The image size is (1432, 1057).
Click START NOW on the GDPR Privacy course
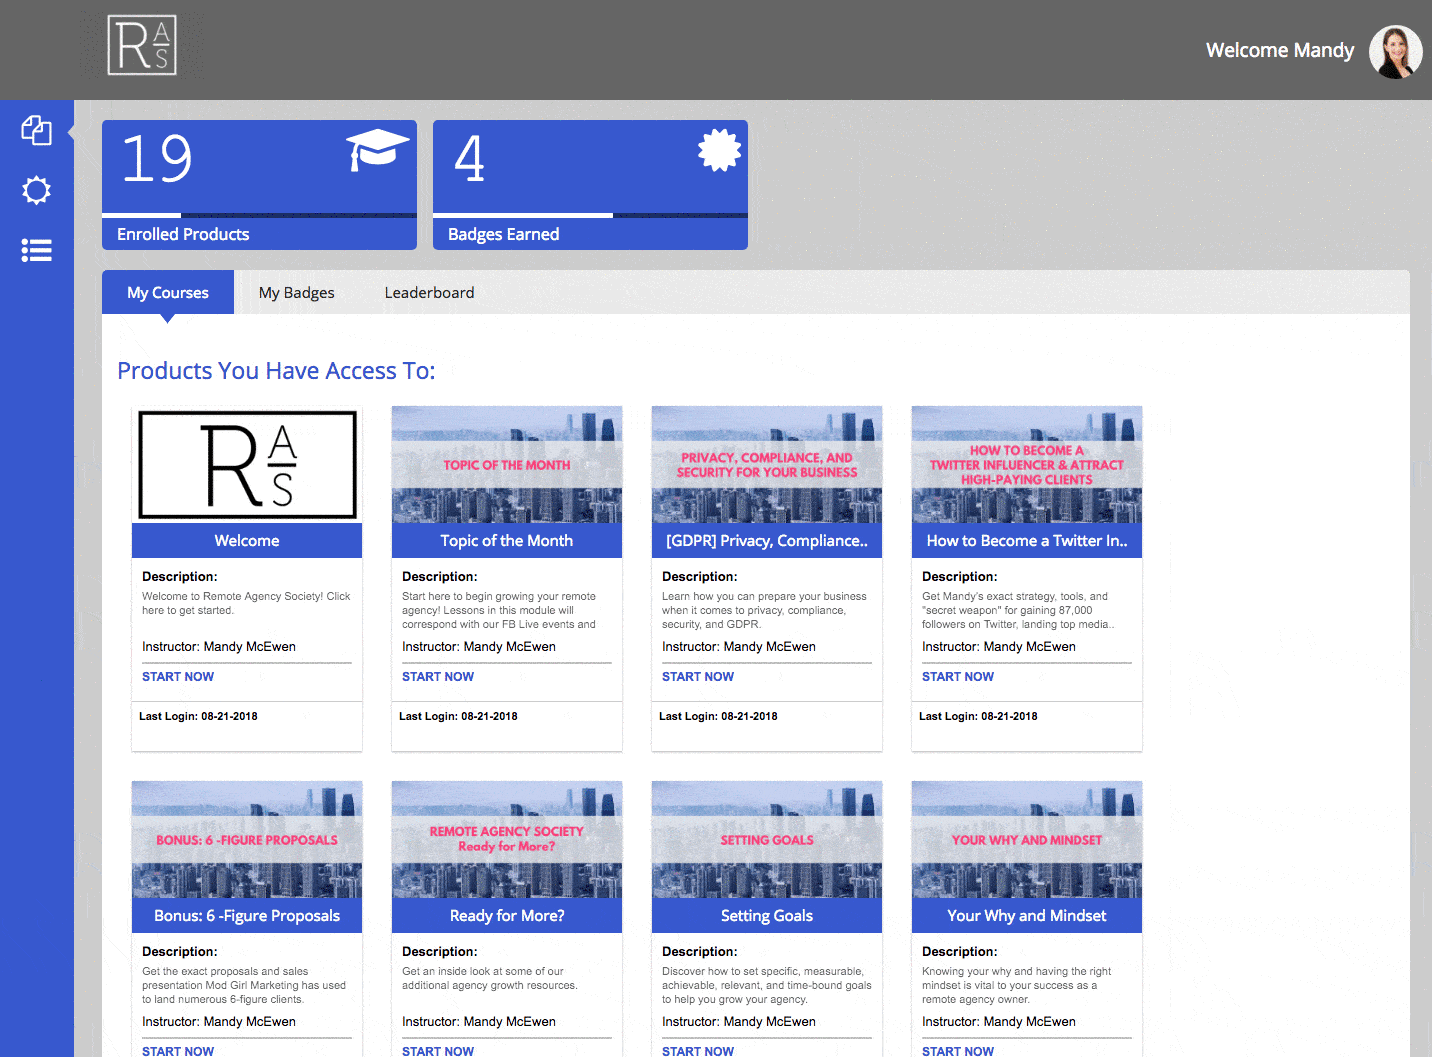pos(697,676)
